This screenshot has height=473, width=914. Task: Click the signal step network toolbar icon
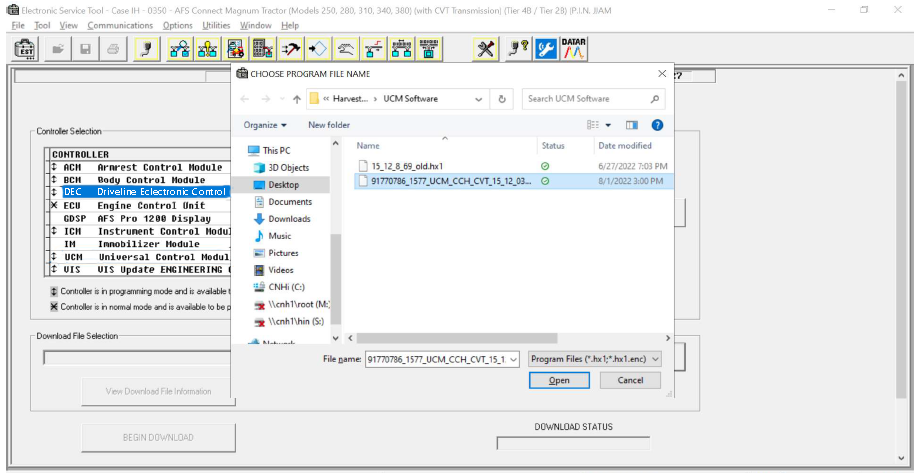374,49
